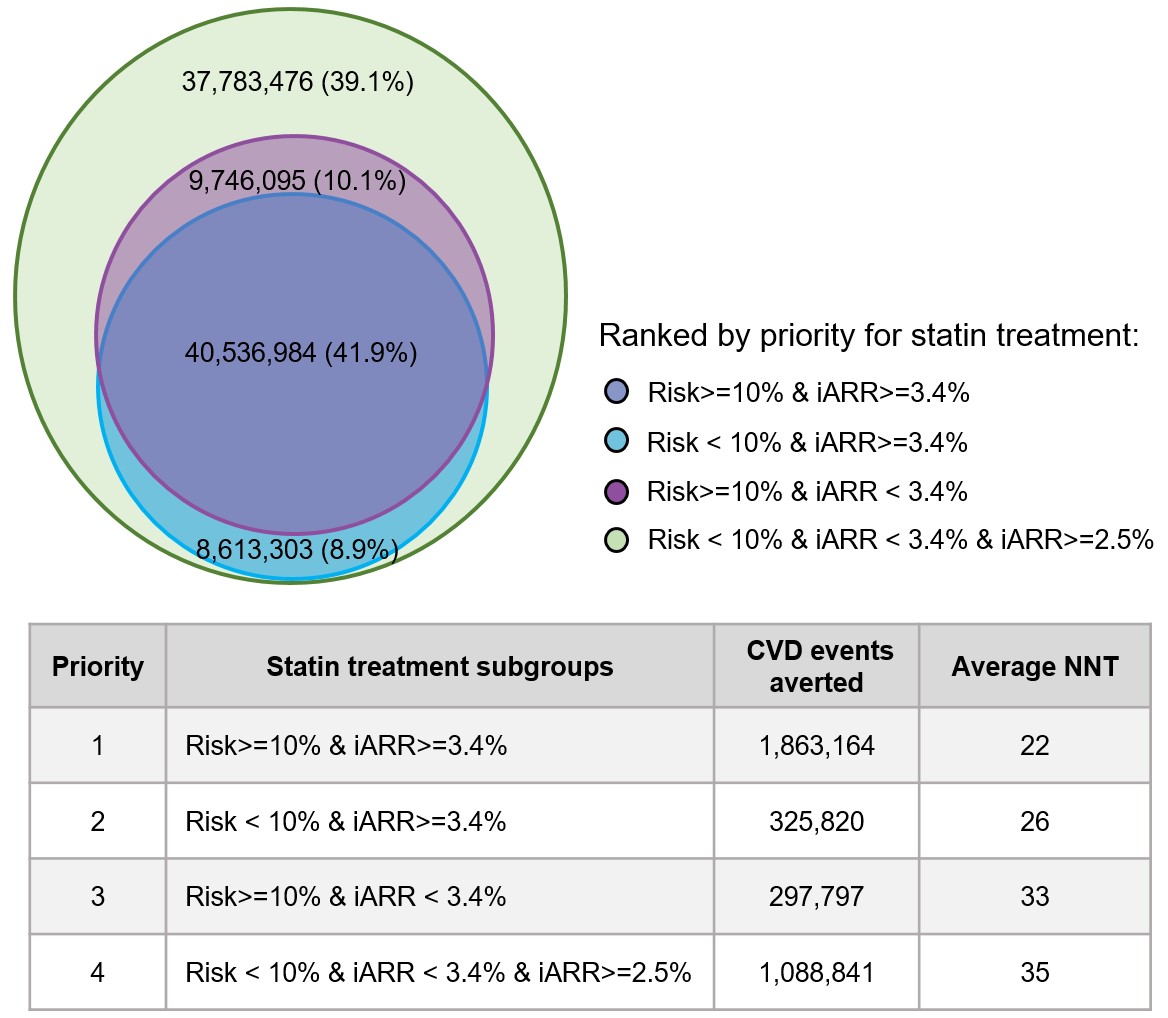Viewport: 1168px width, 1018px height.
Task: Click the Average NNT value 22
Action: pos(1035,745)
